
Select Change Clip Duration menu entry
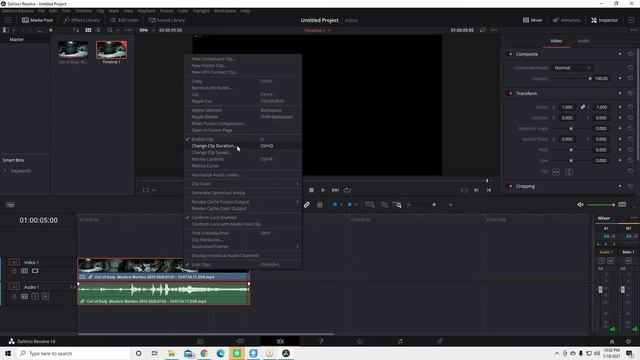tap(243, 146)
